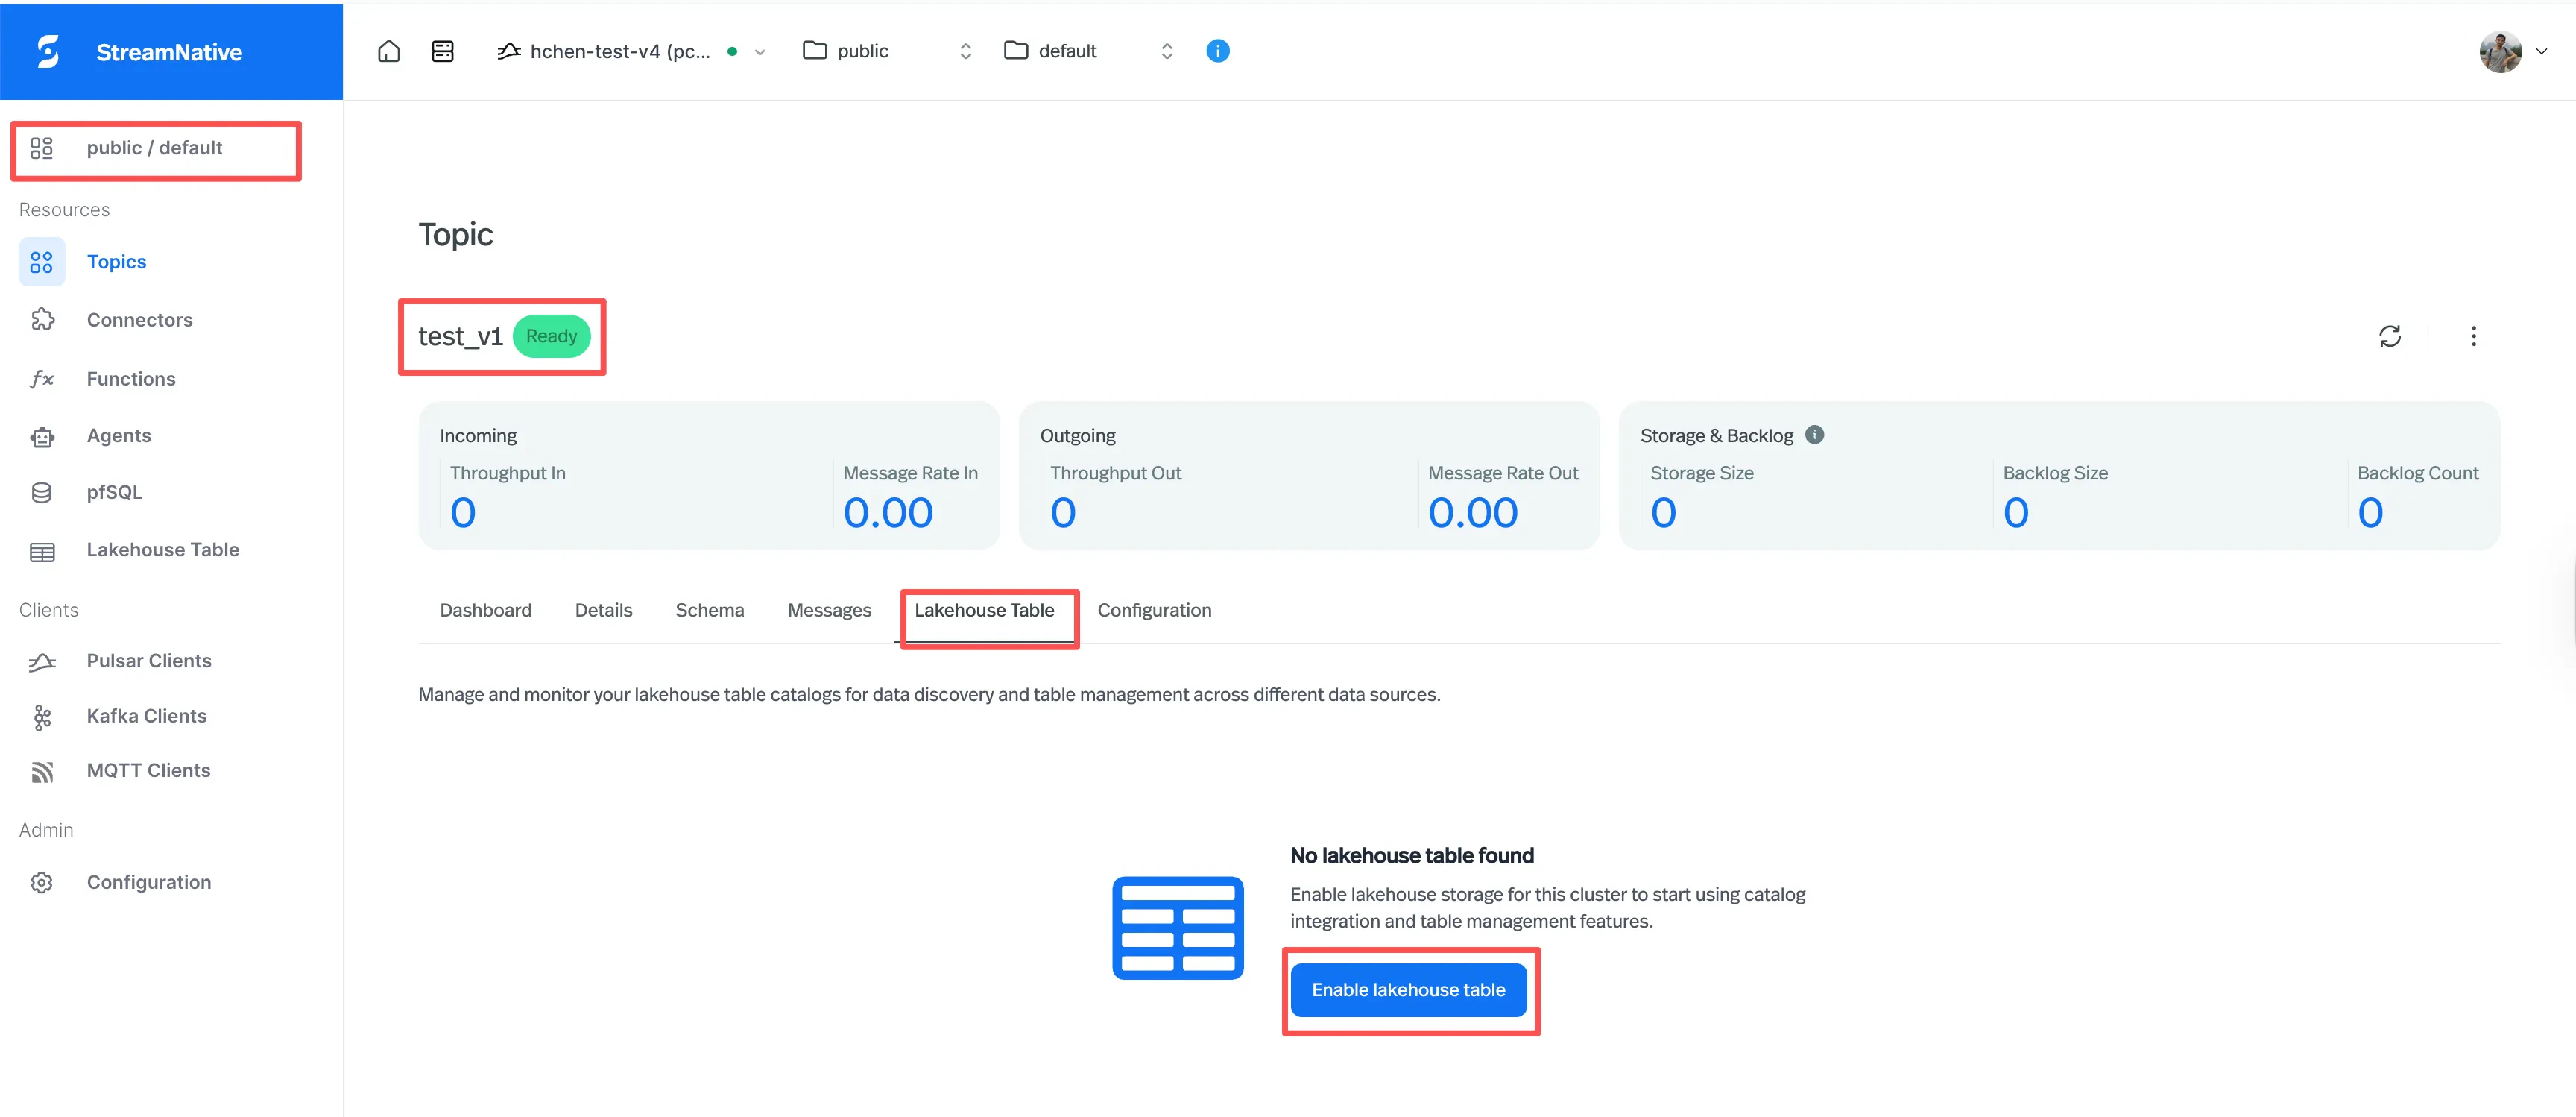Open Pulsar Clients in the sidebar
Viewport: 2576px width, 1117px height.
pos(149,661)
